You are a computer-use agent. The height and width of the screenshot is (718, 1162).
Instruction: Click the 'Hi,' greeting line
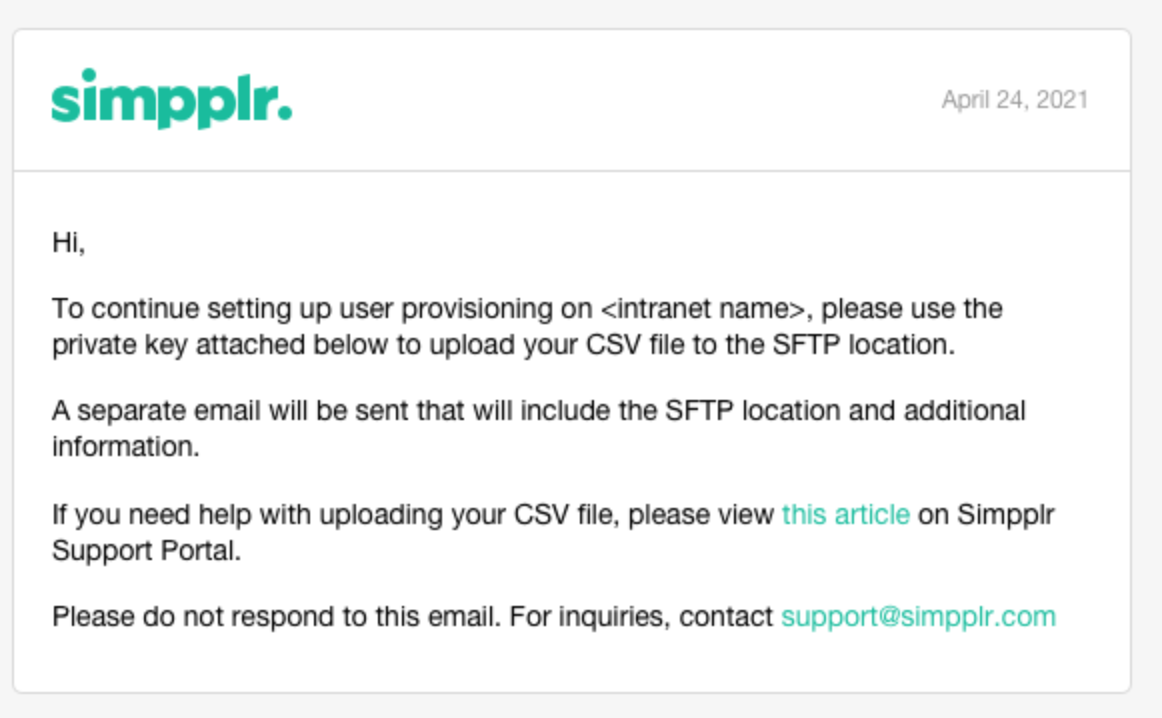(68, 242)
